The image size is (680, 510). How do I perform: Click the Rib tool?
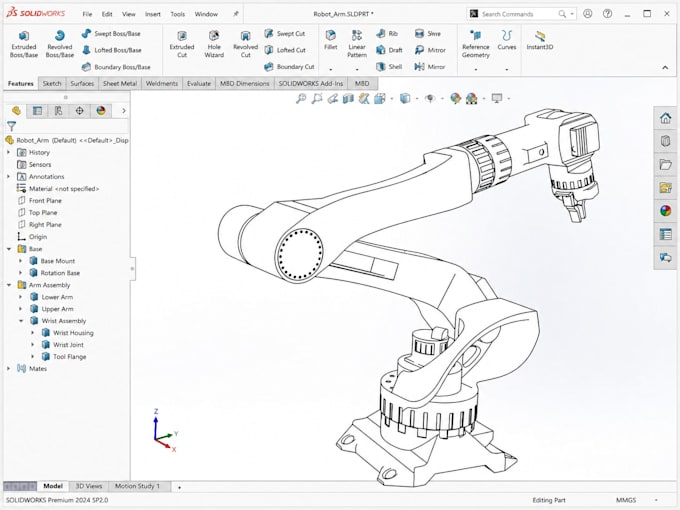(387, 33)
